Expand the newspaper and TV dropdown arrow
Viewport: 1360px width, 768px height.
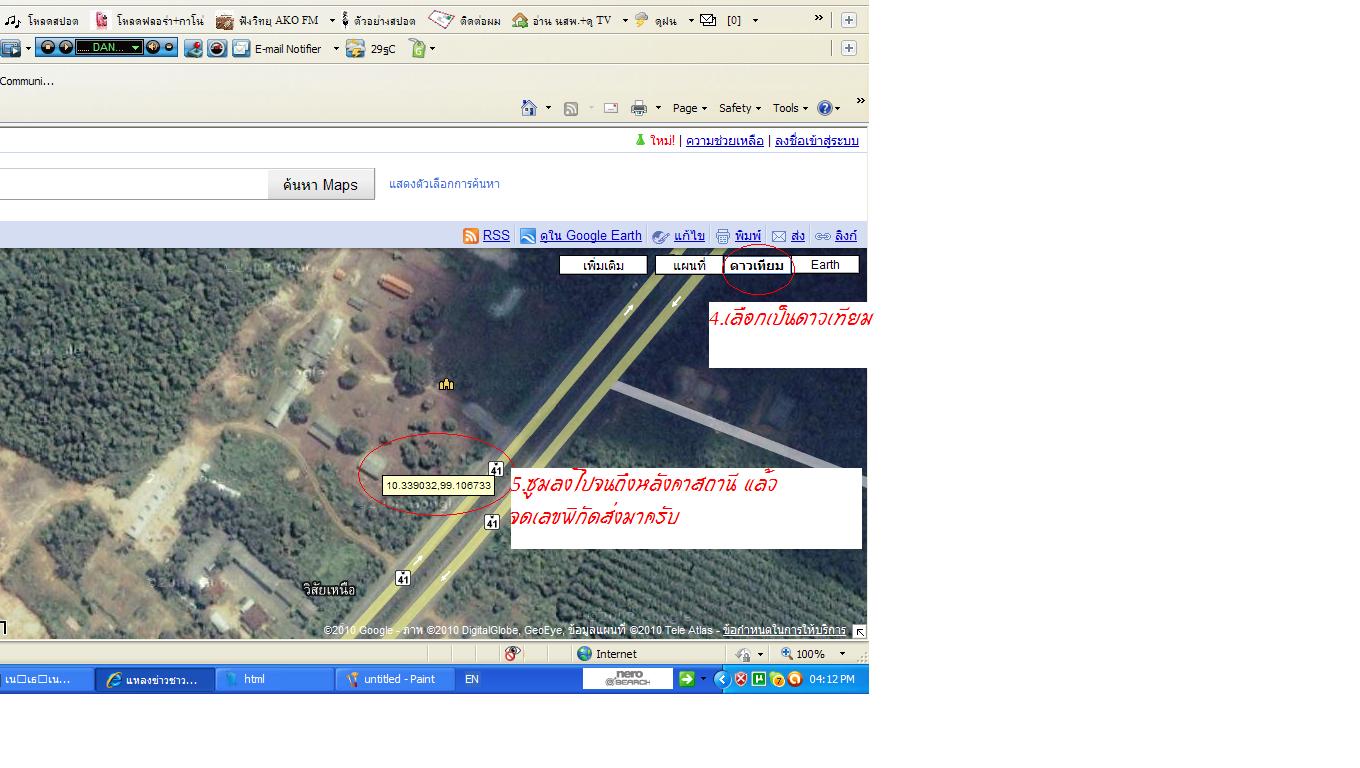click(625, 20)
